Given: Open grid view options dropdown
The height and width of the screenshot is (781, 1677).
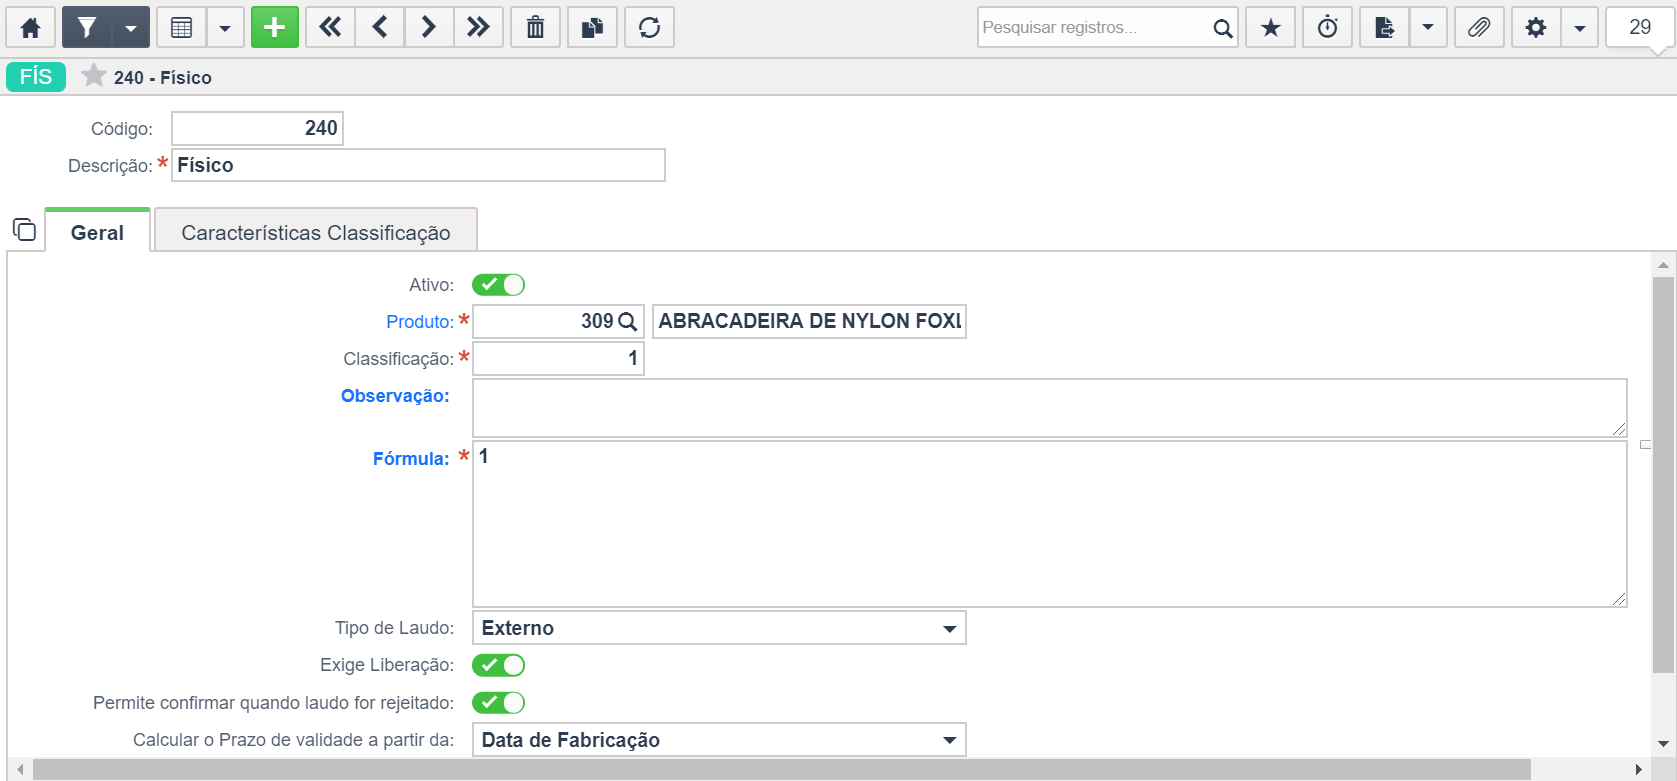Looking at the screenshot, I should pyautogui.click(x=225, y=28).
